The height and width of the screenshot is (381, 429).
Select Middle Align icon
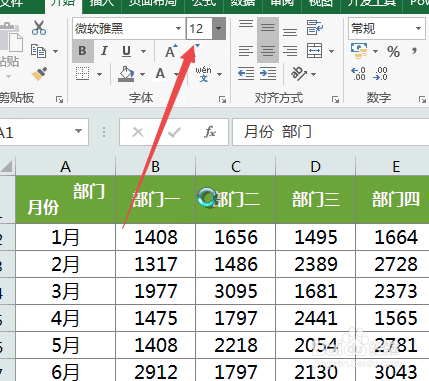pos(268,28)
